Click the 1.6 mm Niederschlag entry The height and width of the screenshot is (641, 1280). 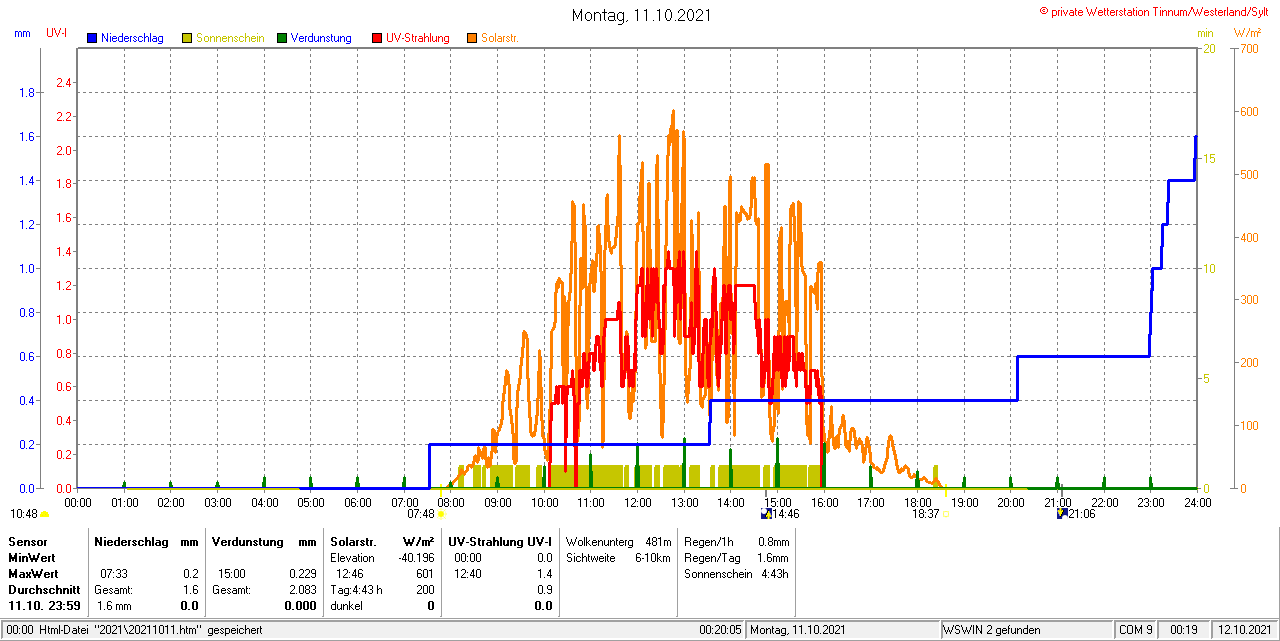point(113,606)
